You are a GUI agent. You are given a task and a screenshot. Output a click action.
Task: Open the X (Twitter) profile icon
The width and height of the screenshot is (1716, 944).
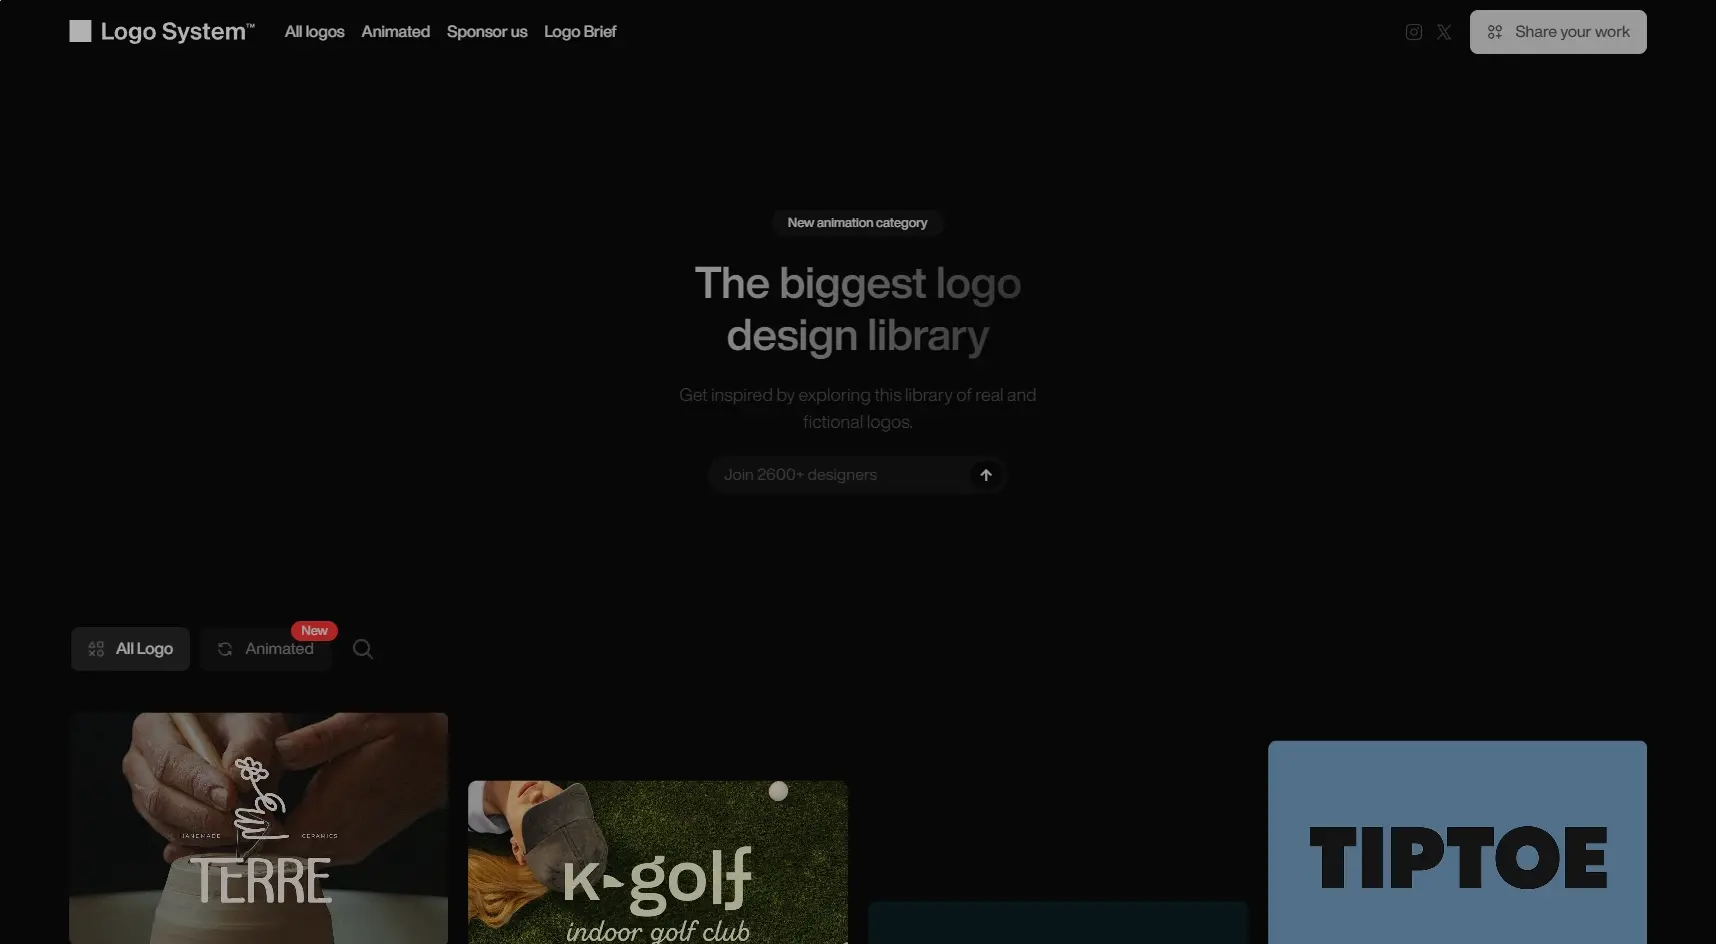(x=1444, y=32)
